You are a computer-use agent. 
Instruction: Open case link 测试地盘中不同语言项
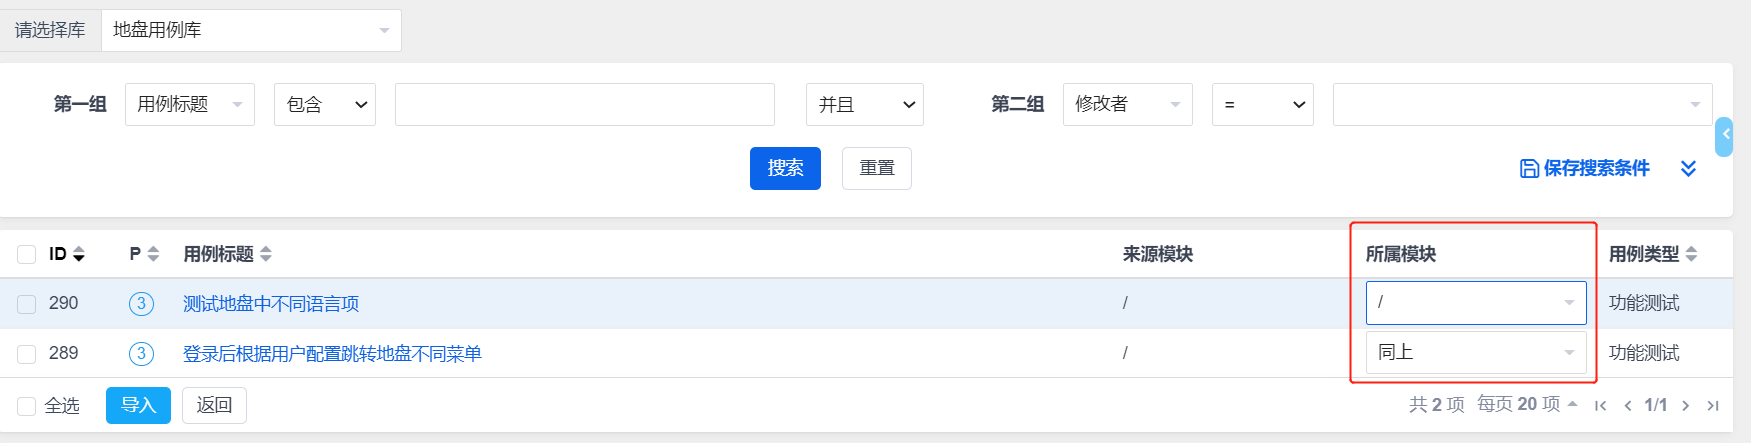click(x=271, y=303)
